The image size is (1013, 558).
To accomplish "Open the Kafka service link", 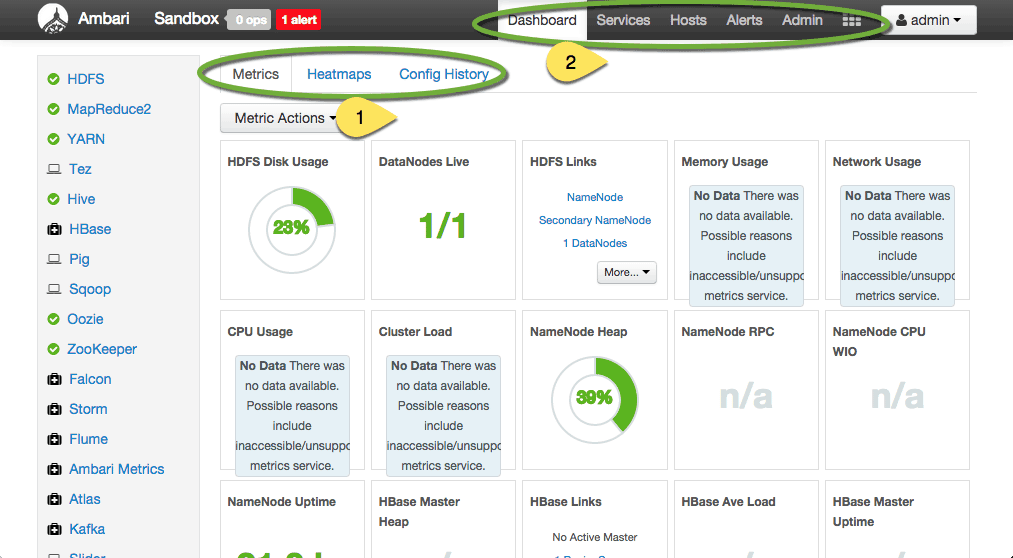I will tap(87, 529).
